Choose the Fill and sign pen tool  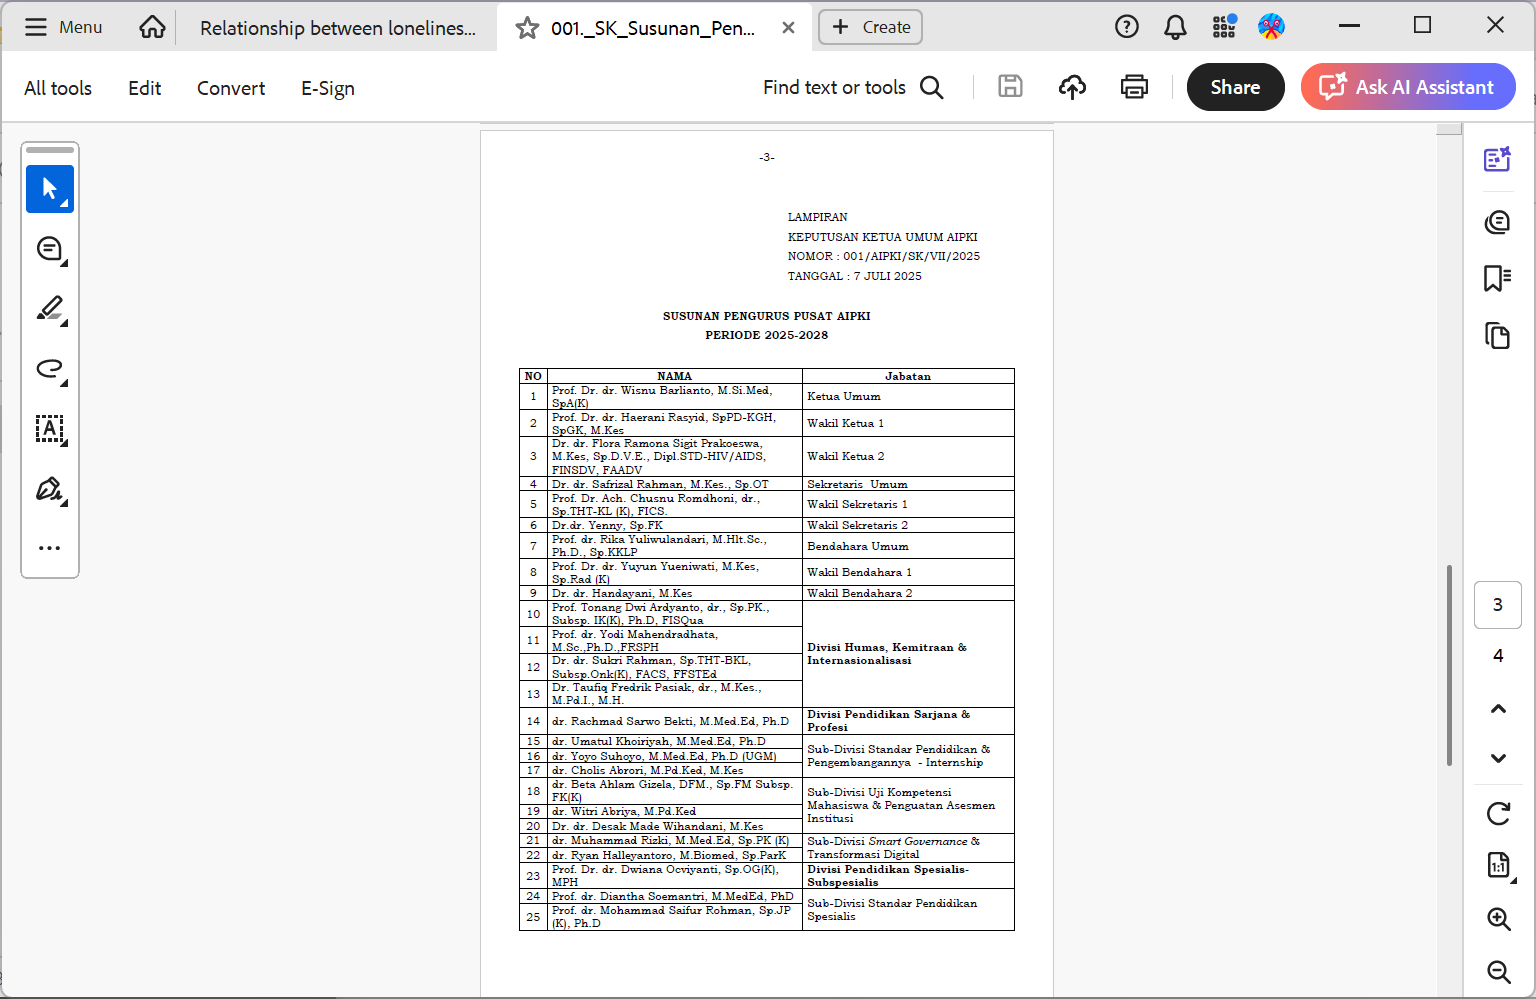pyautogui.click(x=50, y=489)
